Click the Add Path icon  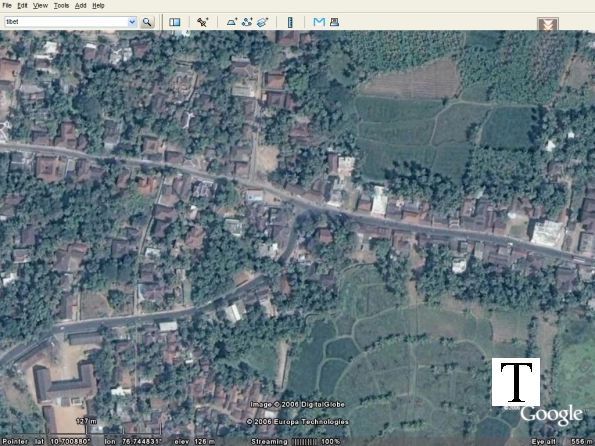point(247,22)
